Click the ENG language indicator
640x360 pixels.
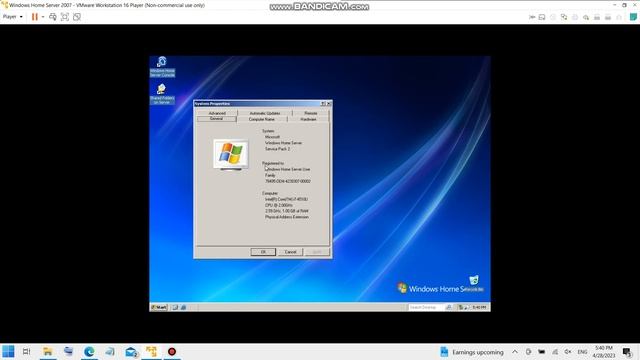[x=582, y=352]
